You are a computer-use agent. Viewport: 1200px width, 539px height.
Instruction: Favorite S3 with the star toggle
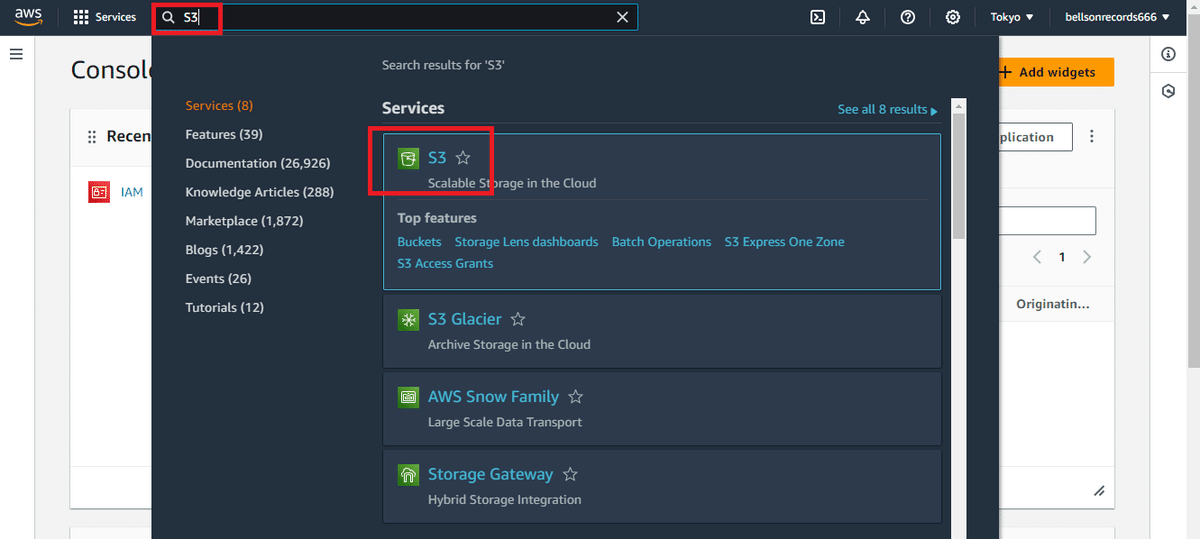[463, 158]
